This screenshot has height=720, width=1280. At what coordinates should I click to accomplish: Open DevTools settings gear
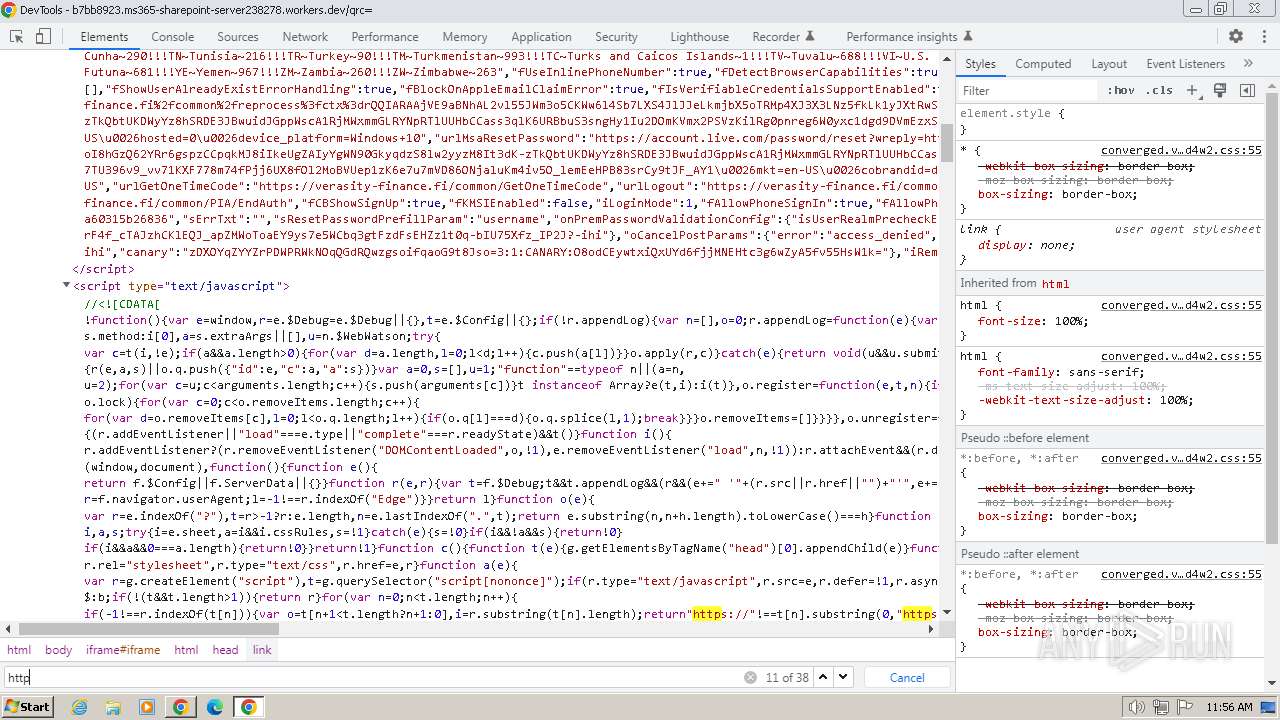click(1236, 36)
